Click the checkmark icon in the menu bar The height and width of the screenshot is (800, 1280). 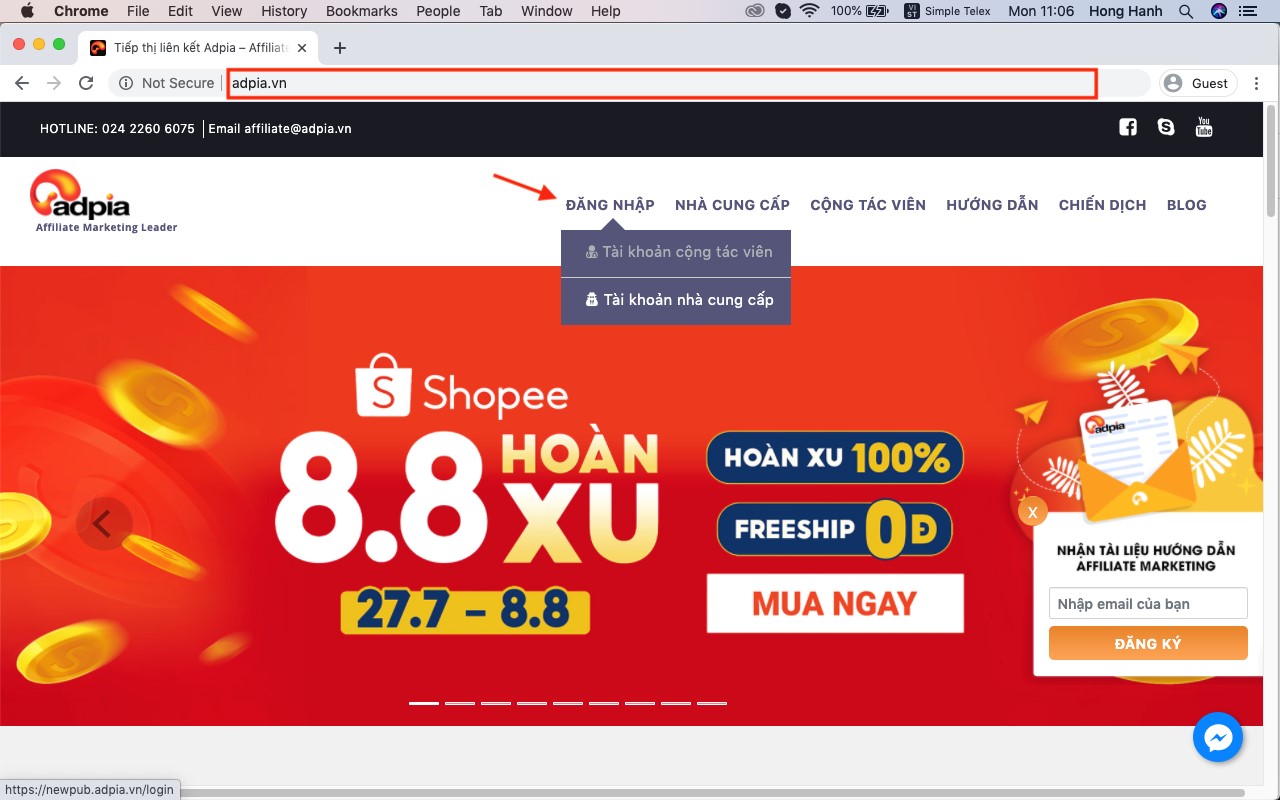point(783,11)
